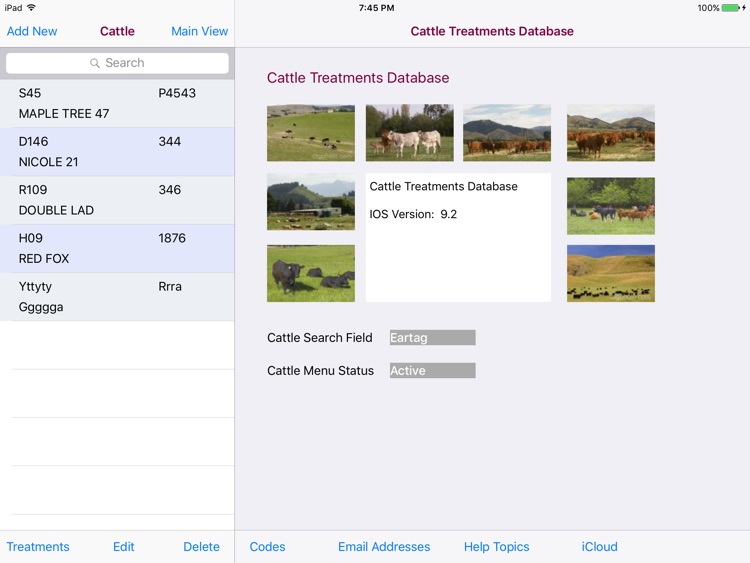
Task: Click the 346 tag number
Action: (169, 190)
